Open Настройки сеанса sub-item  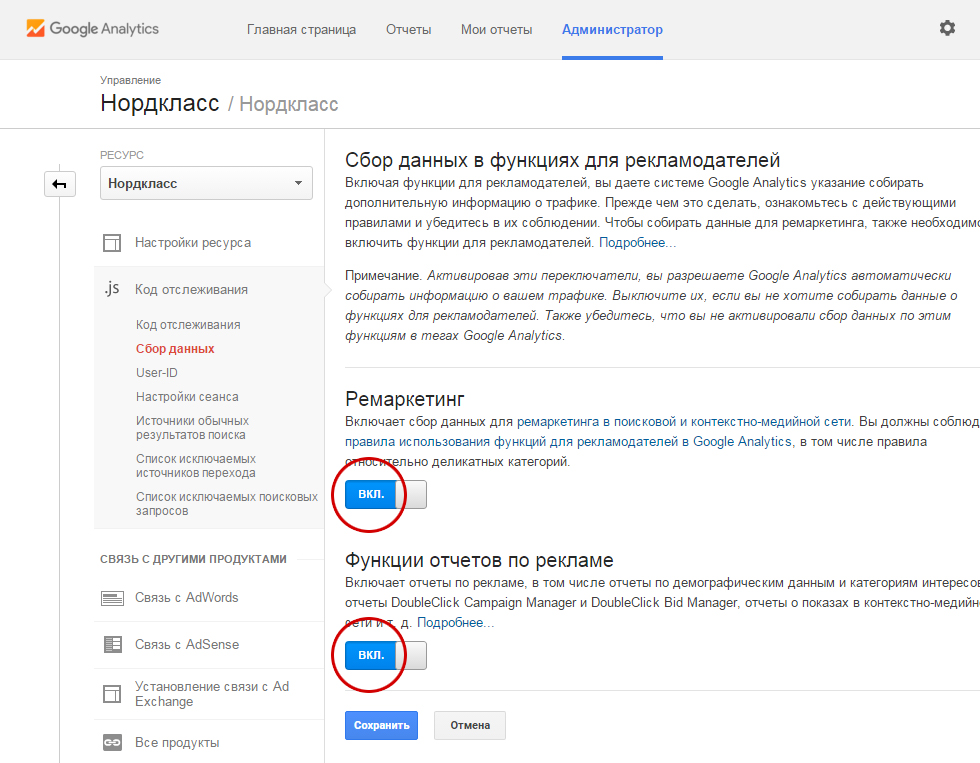click(188, 397)
